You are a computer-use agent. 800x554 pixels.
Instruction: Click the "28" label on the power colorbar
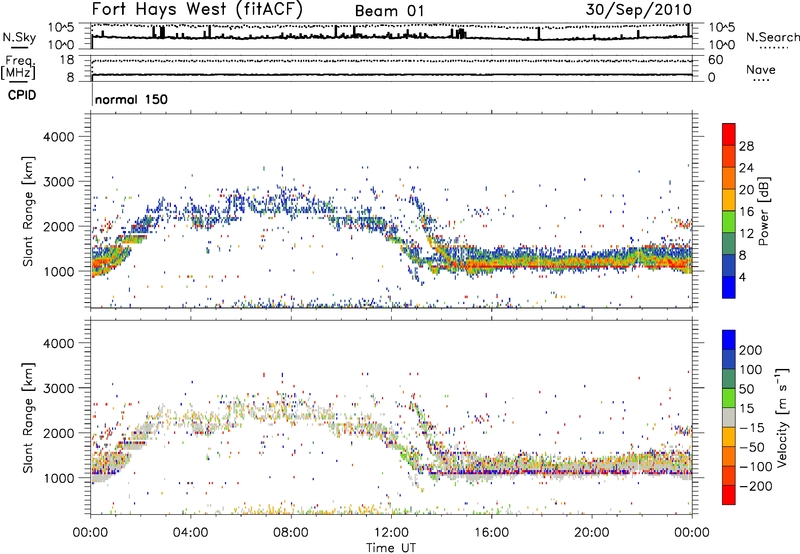pyautogui.click(x=746, y=146)
